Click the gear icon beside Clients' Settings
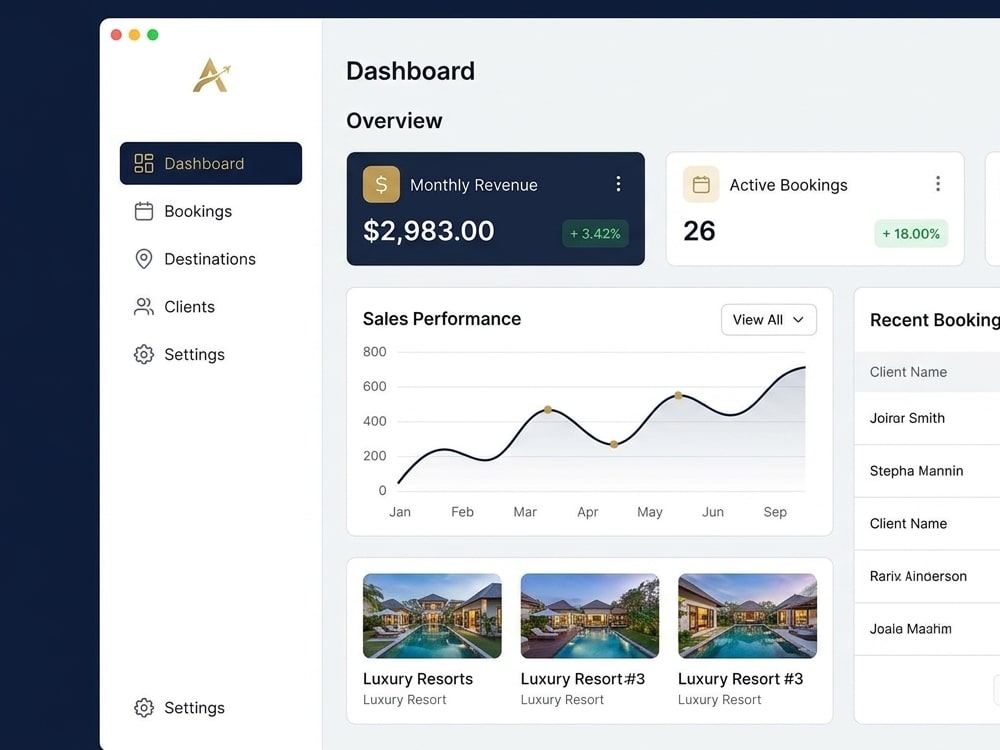This screenshot has width=1000, height=750. (143, 355)
